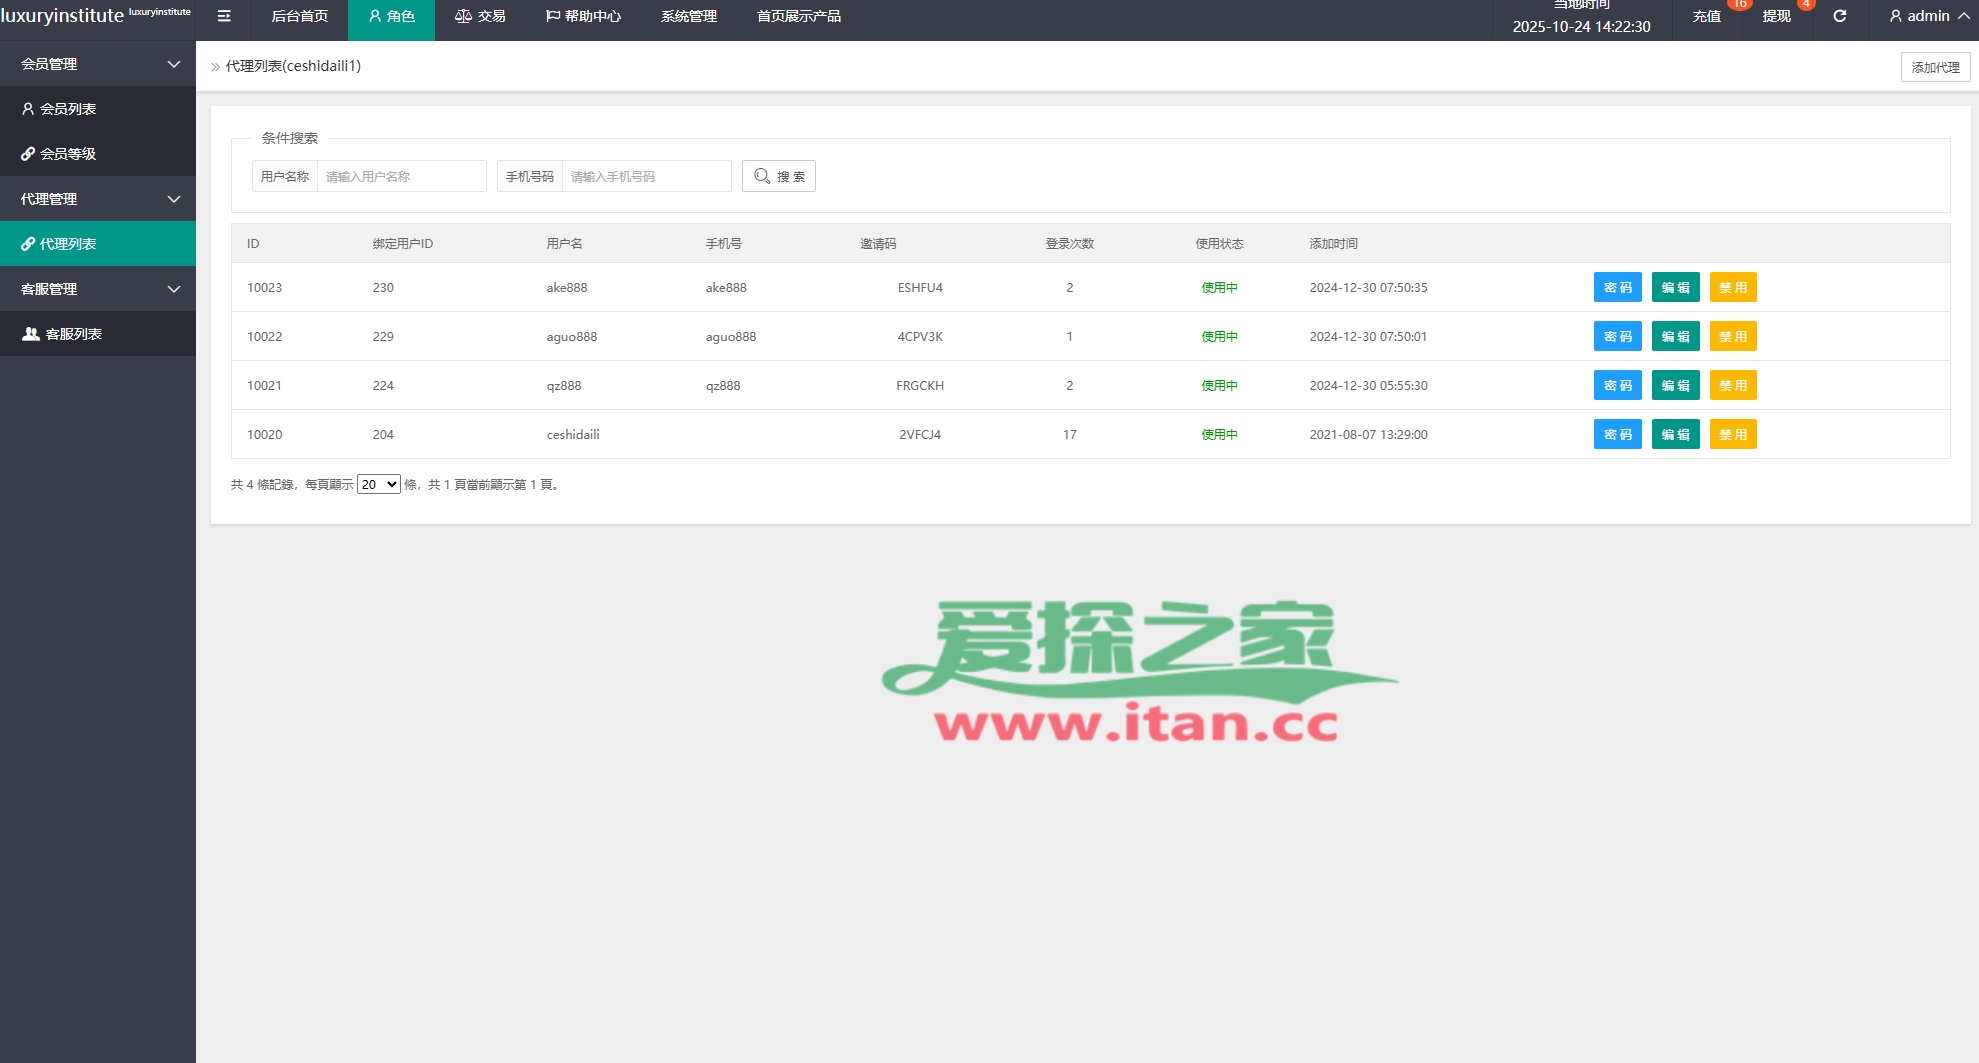This screenshot has width=1979, height=1063.
Task: Click the sidebar collapse hamburger icon
Action: pyautogui.click(x=224, y=16)
